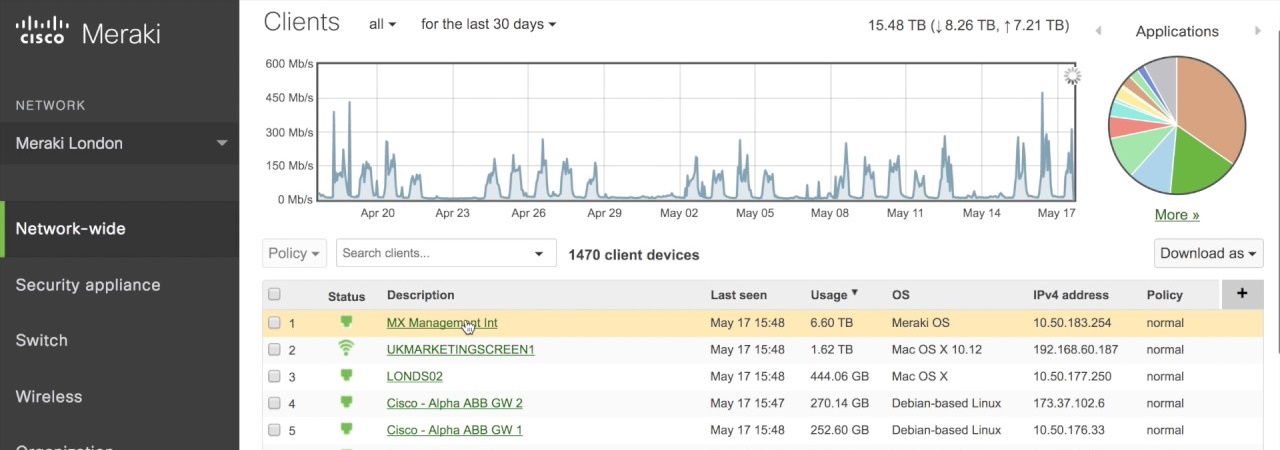1280x450 pixels.
Task: Click the 1.62 TB usage value
Action: (x=832, y=350)
